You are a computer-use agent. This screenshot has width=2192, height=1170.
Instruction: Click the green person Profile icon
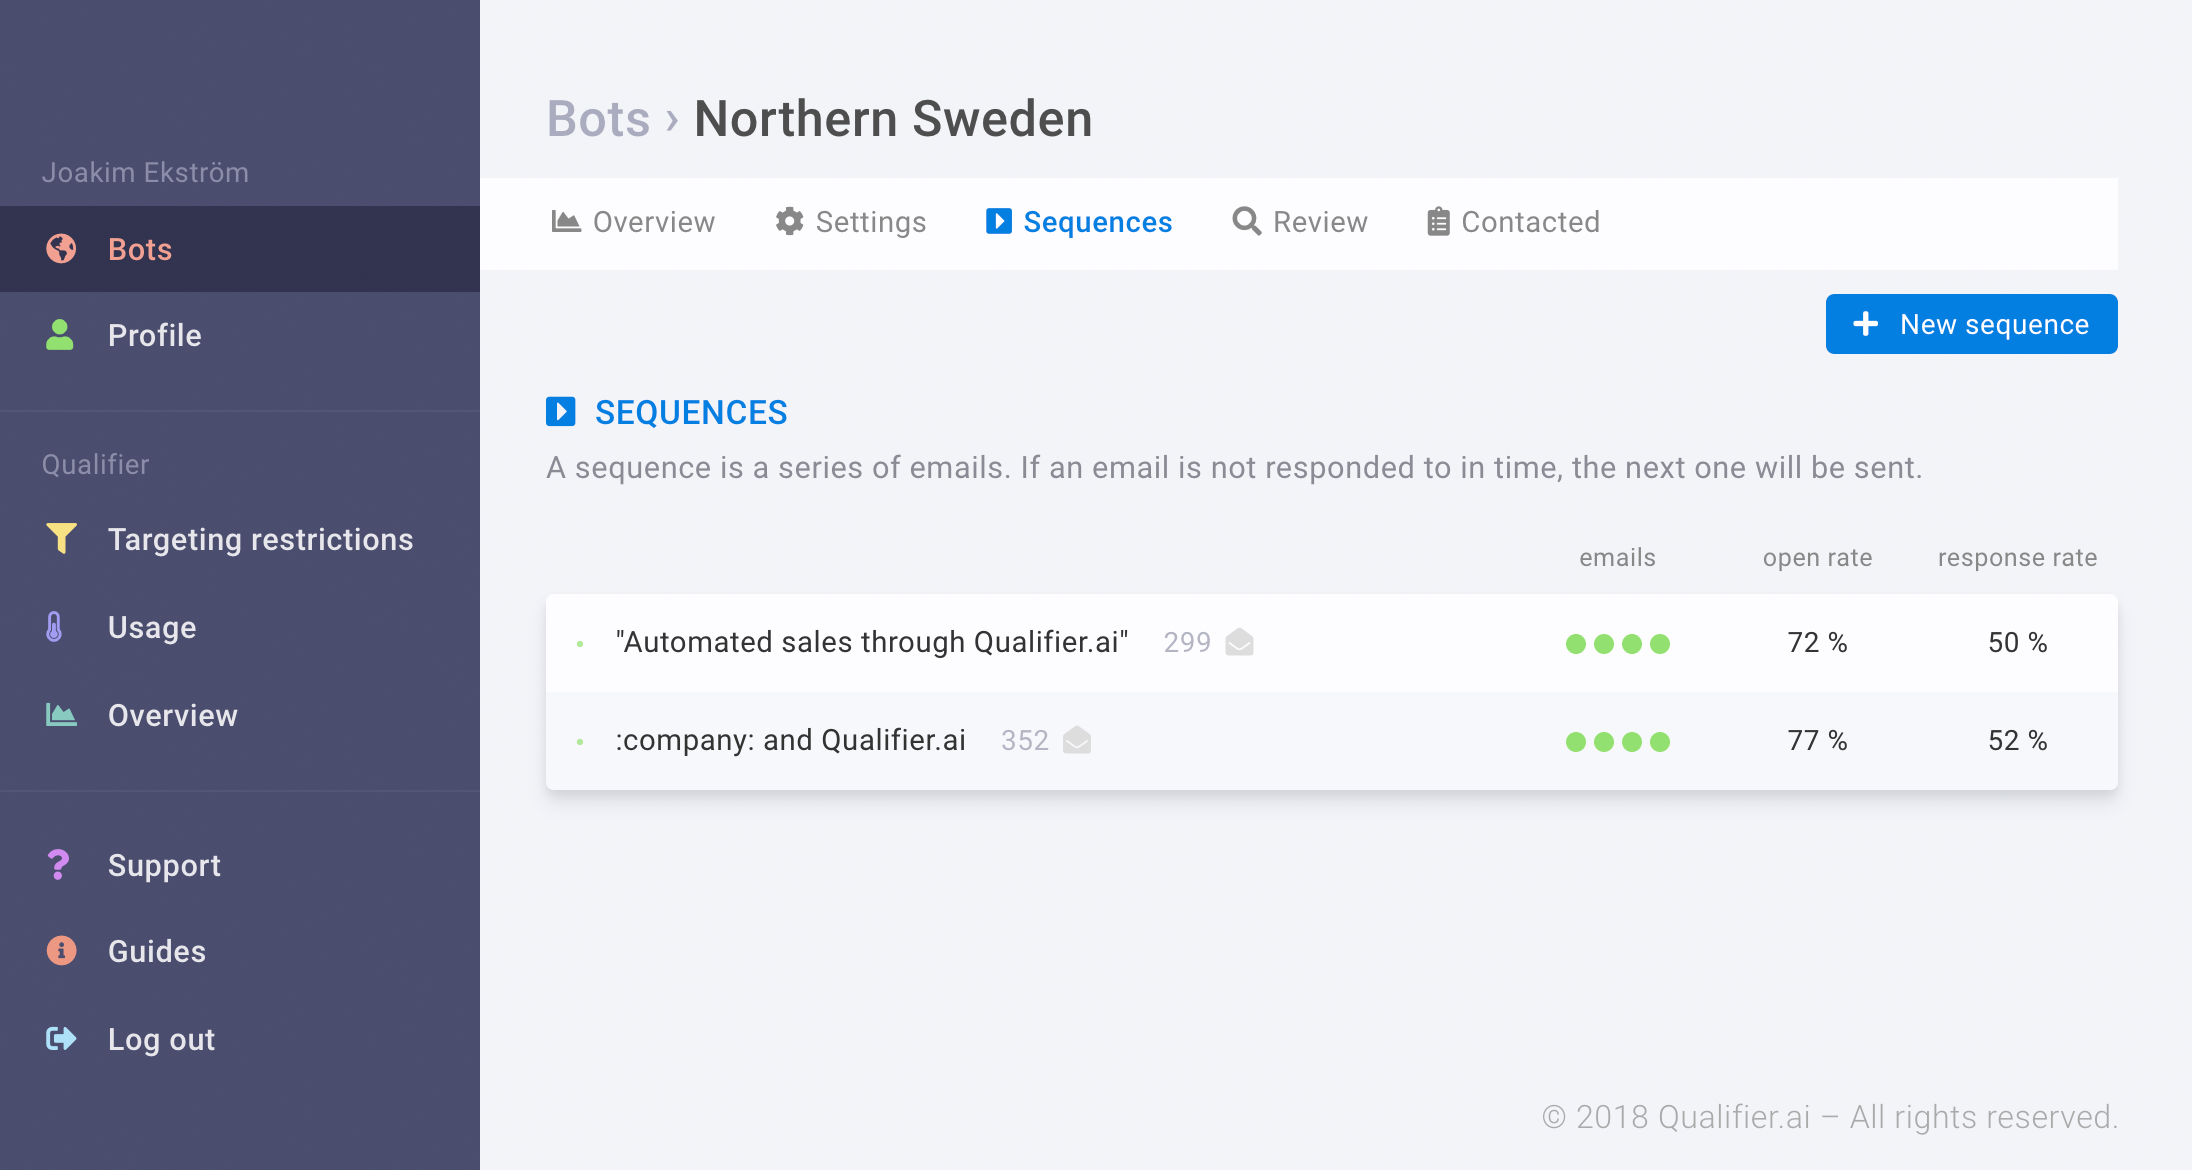(x=60, y=335)
